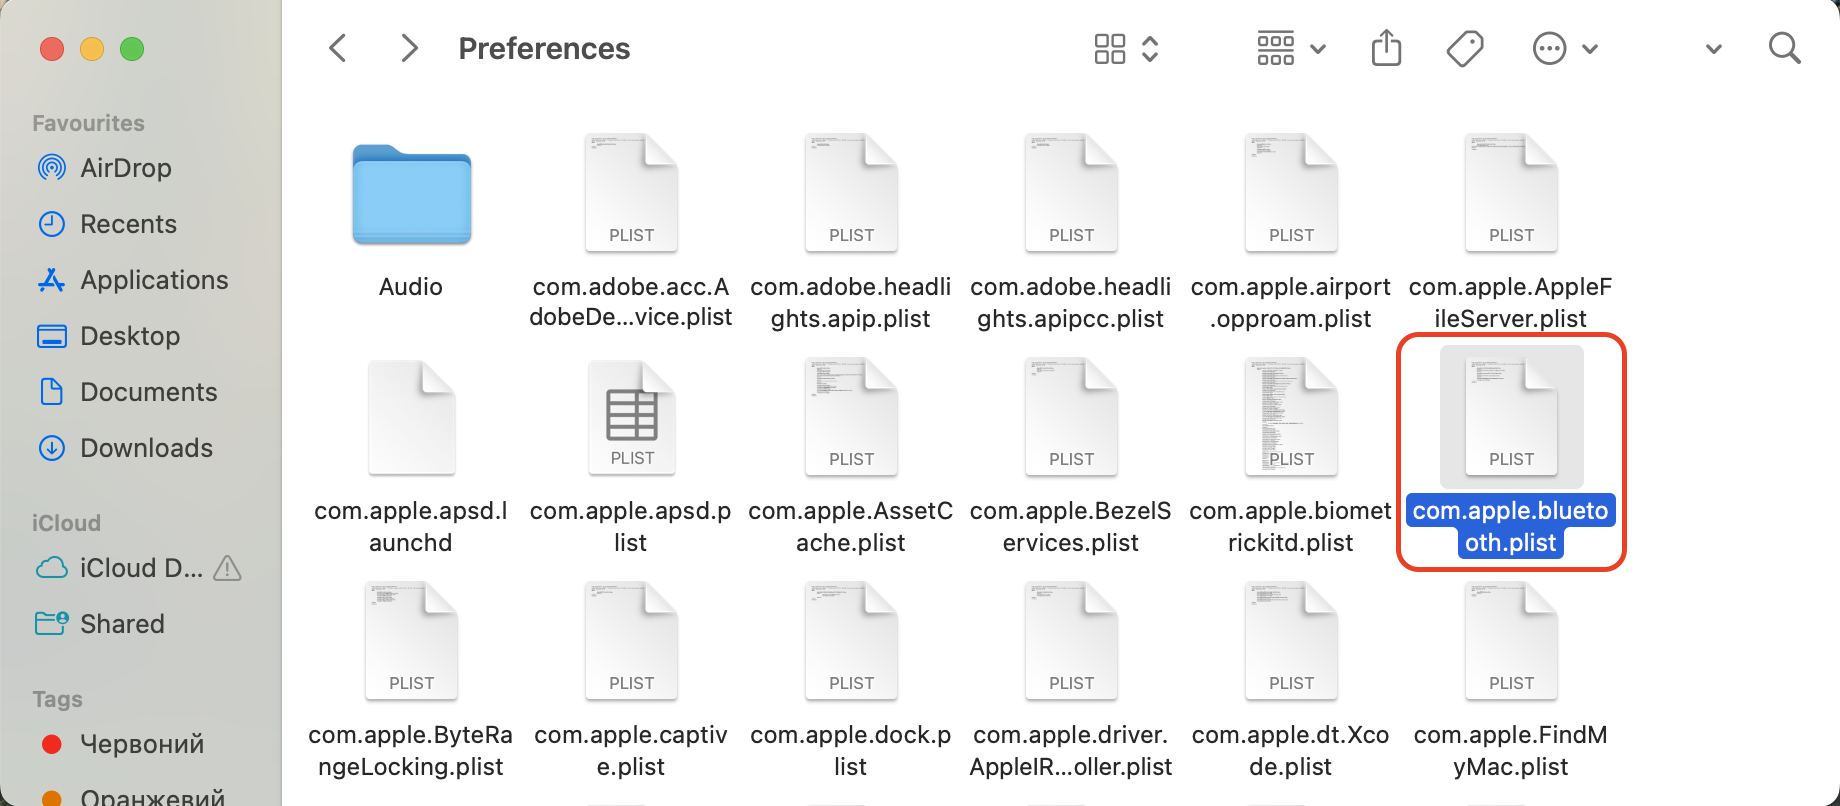This screenshot has height=806, width=1840.
Task: Select com.apple.biometrickitd.plist file icon
Action: click(x=1291, y=416)
